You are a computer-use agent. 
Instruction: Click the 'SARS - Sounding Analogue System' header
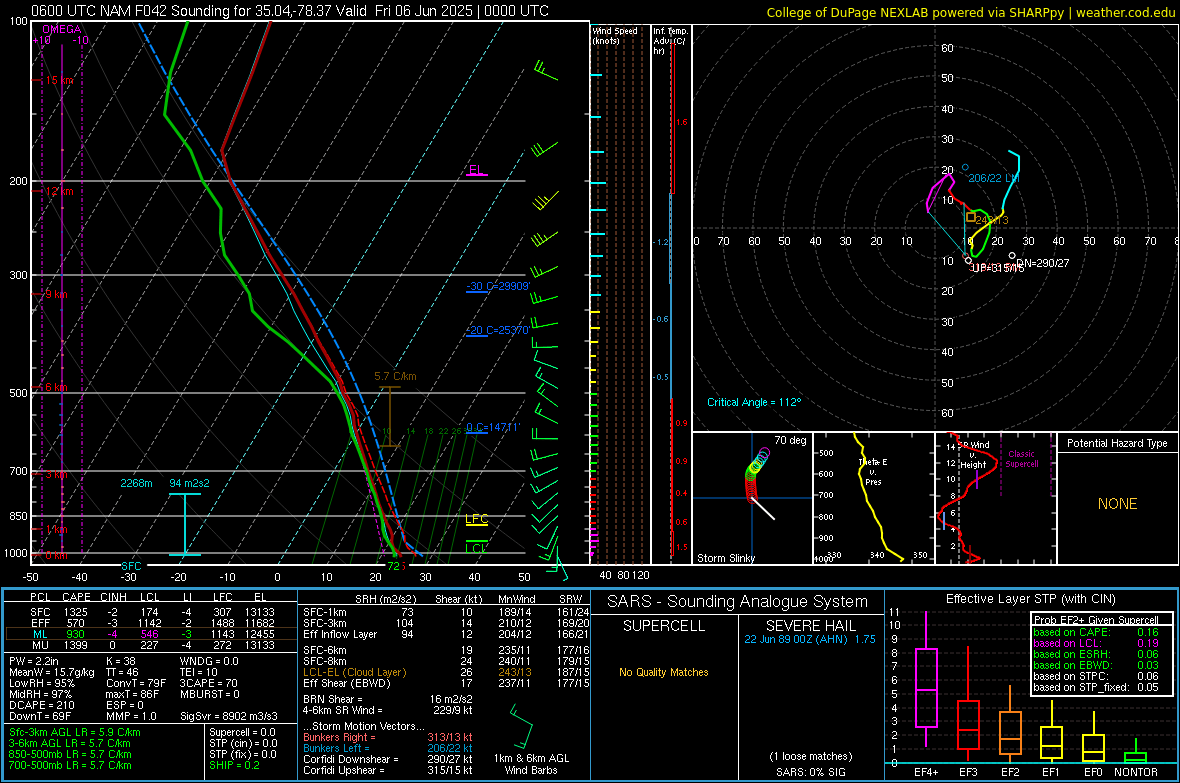[x=738, y=602]
